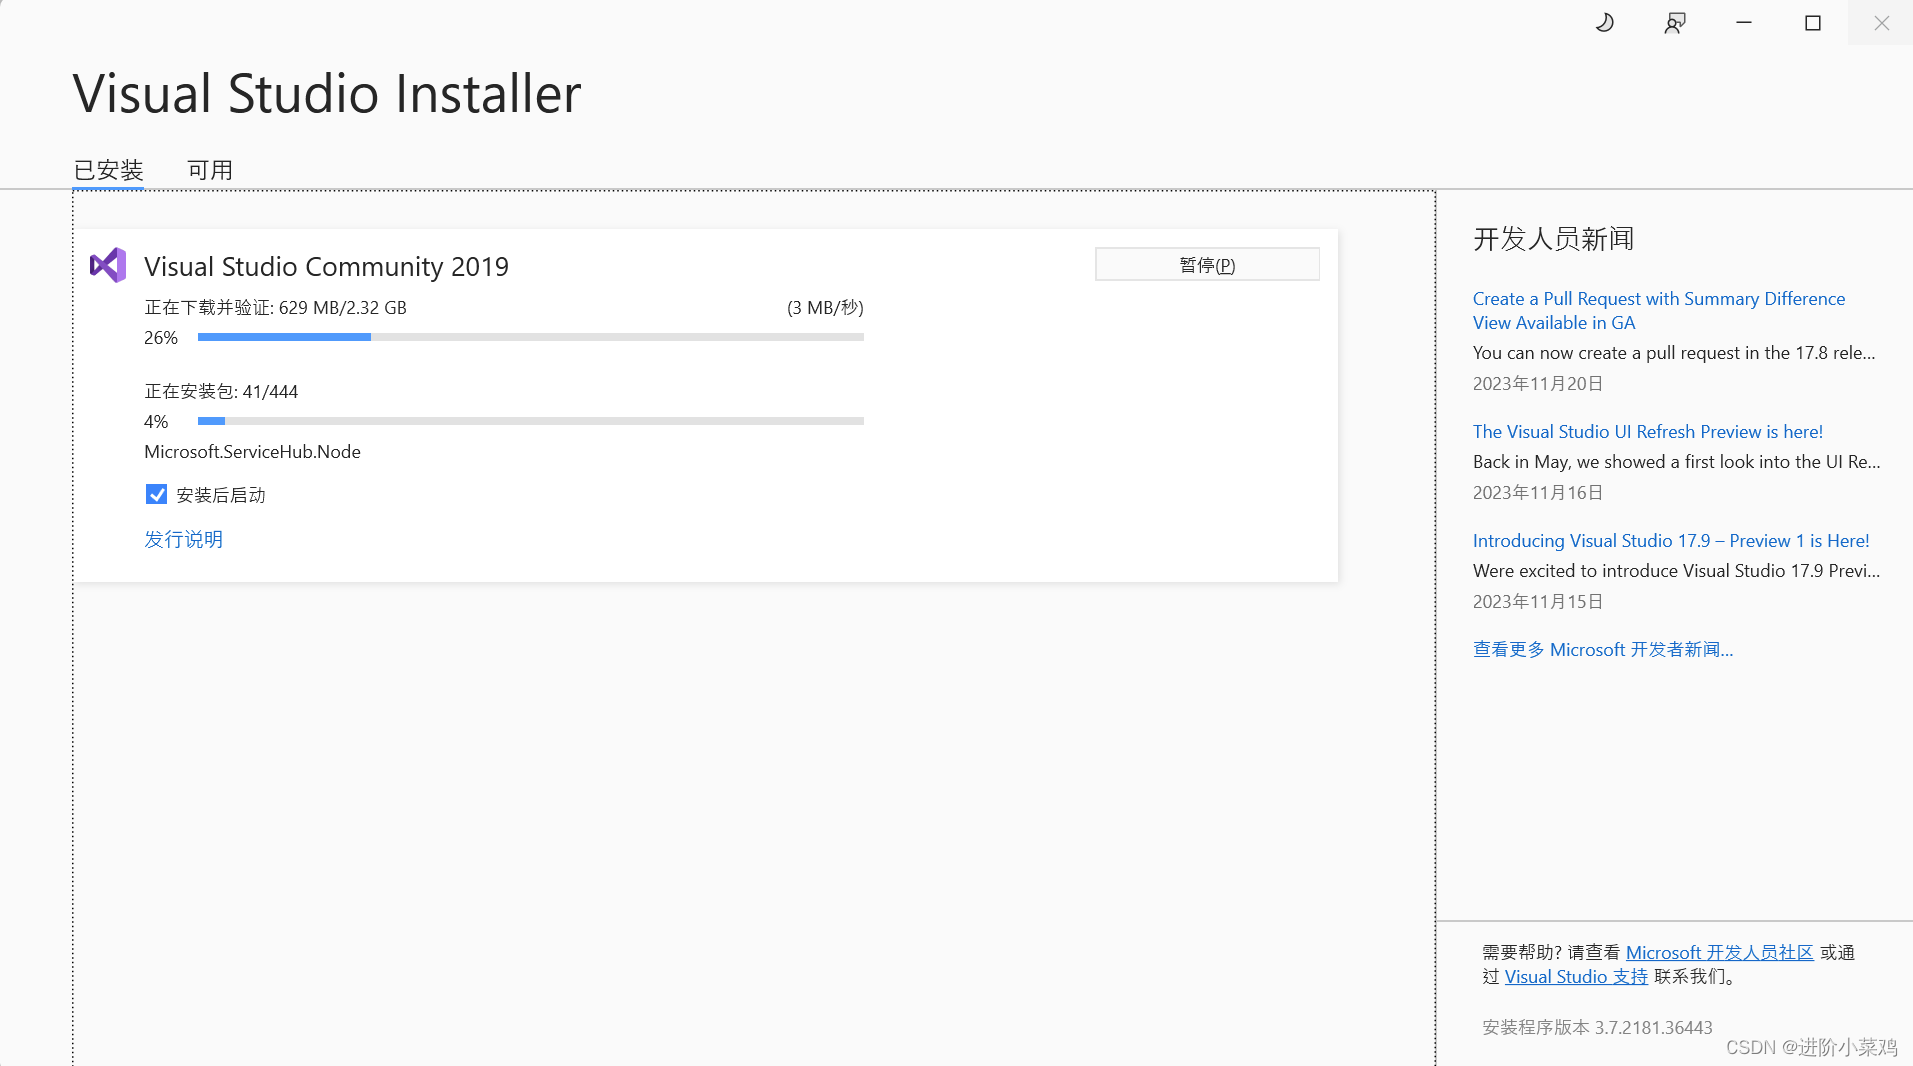Image resolution: width=1913 pixels, height=1066 pixels.
Task: Disable the 安装后启动 checkbox
Action: coord(156,493)
